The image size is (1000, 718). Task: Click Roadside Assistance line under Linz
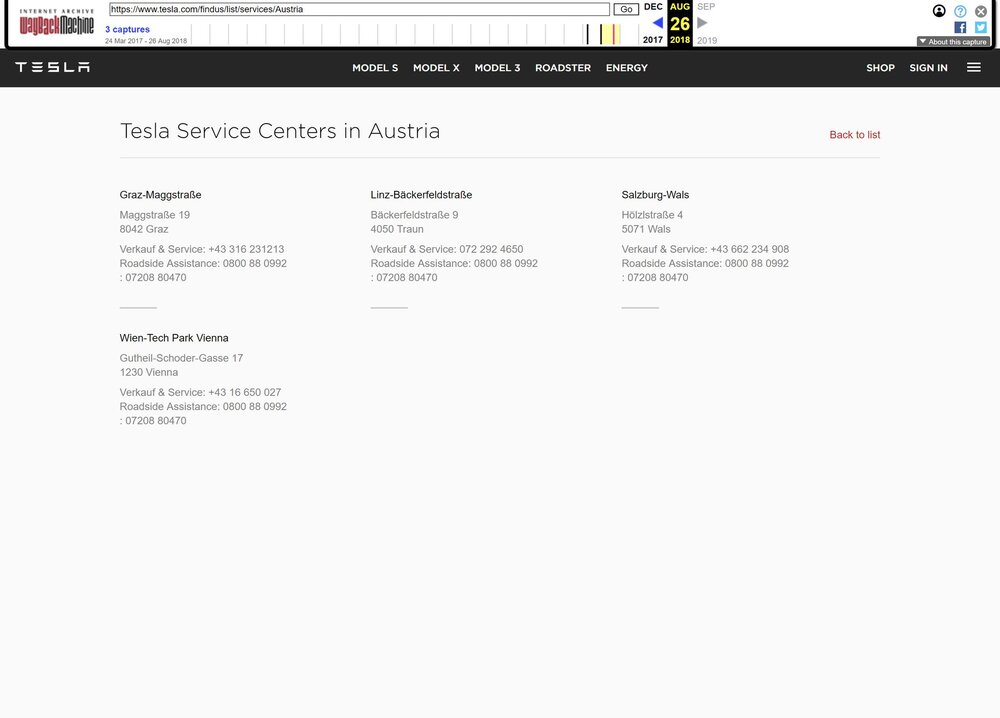click(454, 263)
